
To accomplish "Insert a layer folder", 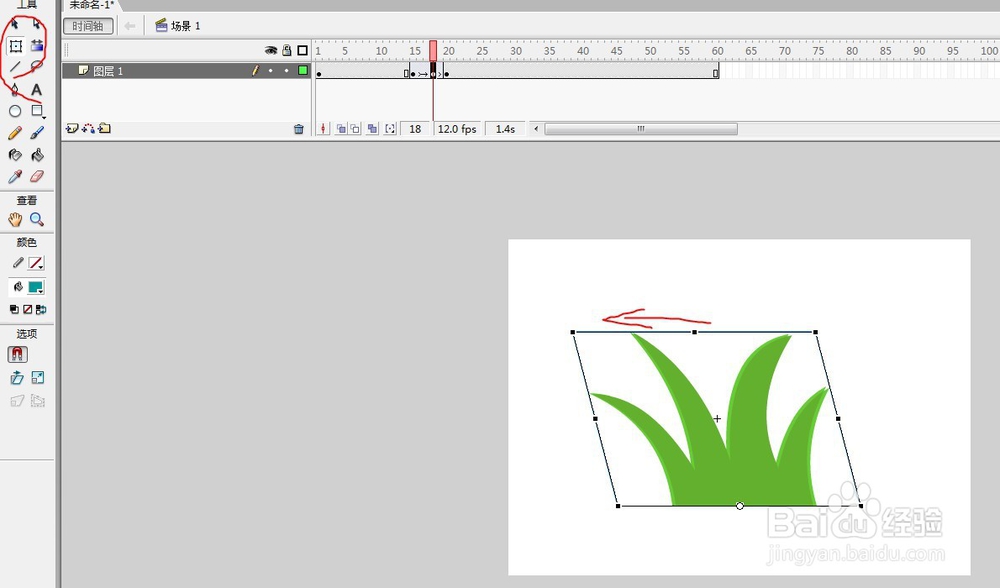I will coord(105,129).
